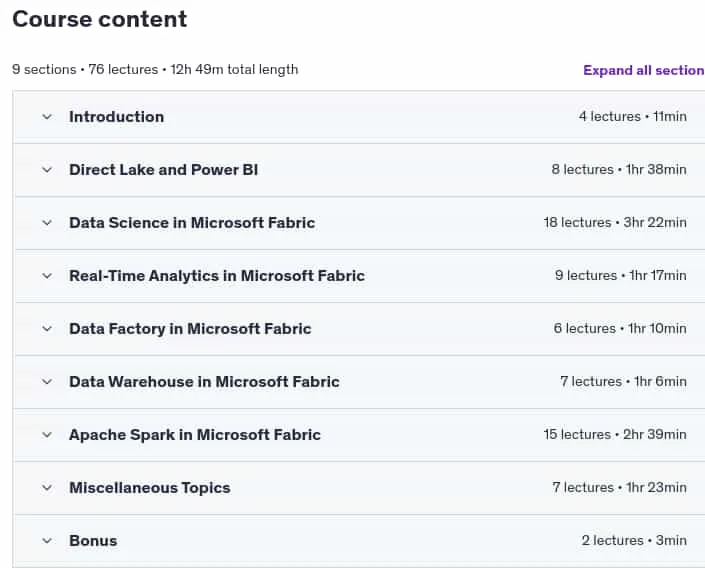Click '2 lectures • 3min' text
This screenshot has height=568, width=705.
click(634, 541)
